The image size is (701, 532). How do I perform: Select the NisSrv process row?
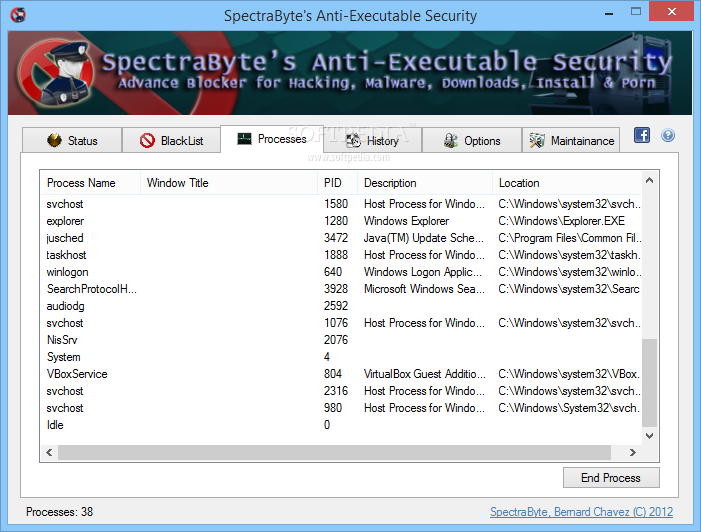pos(341,340)
